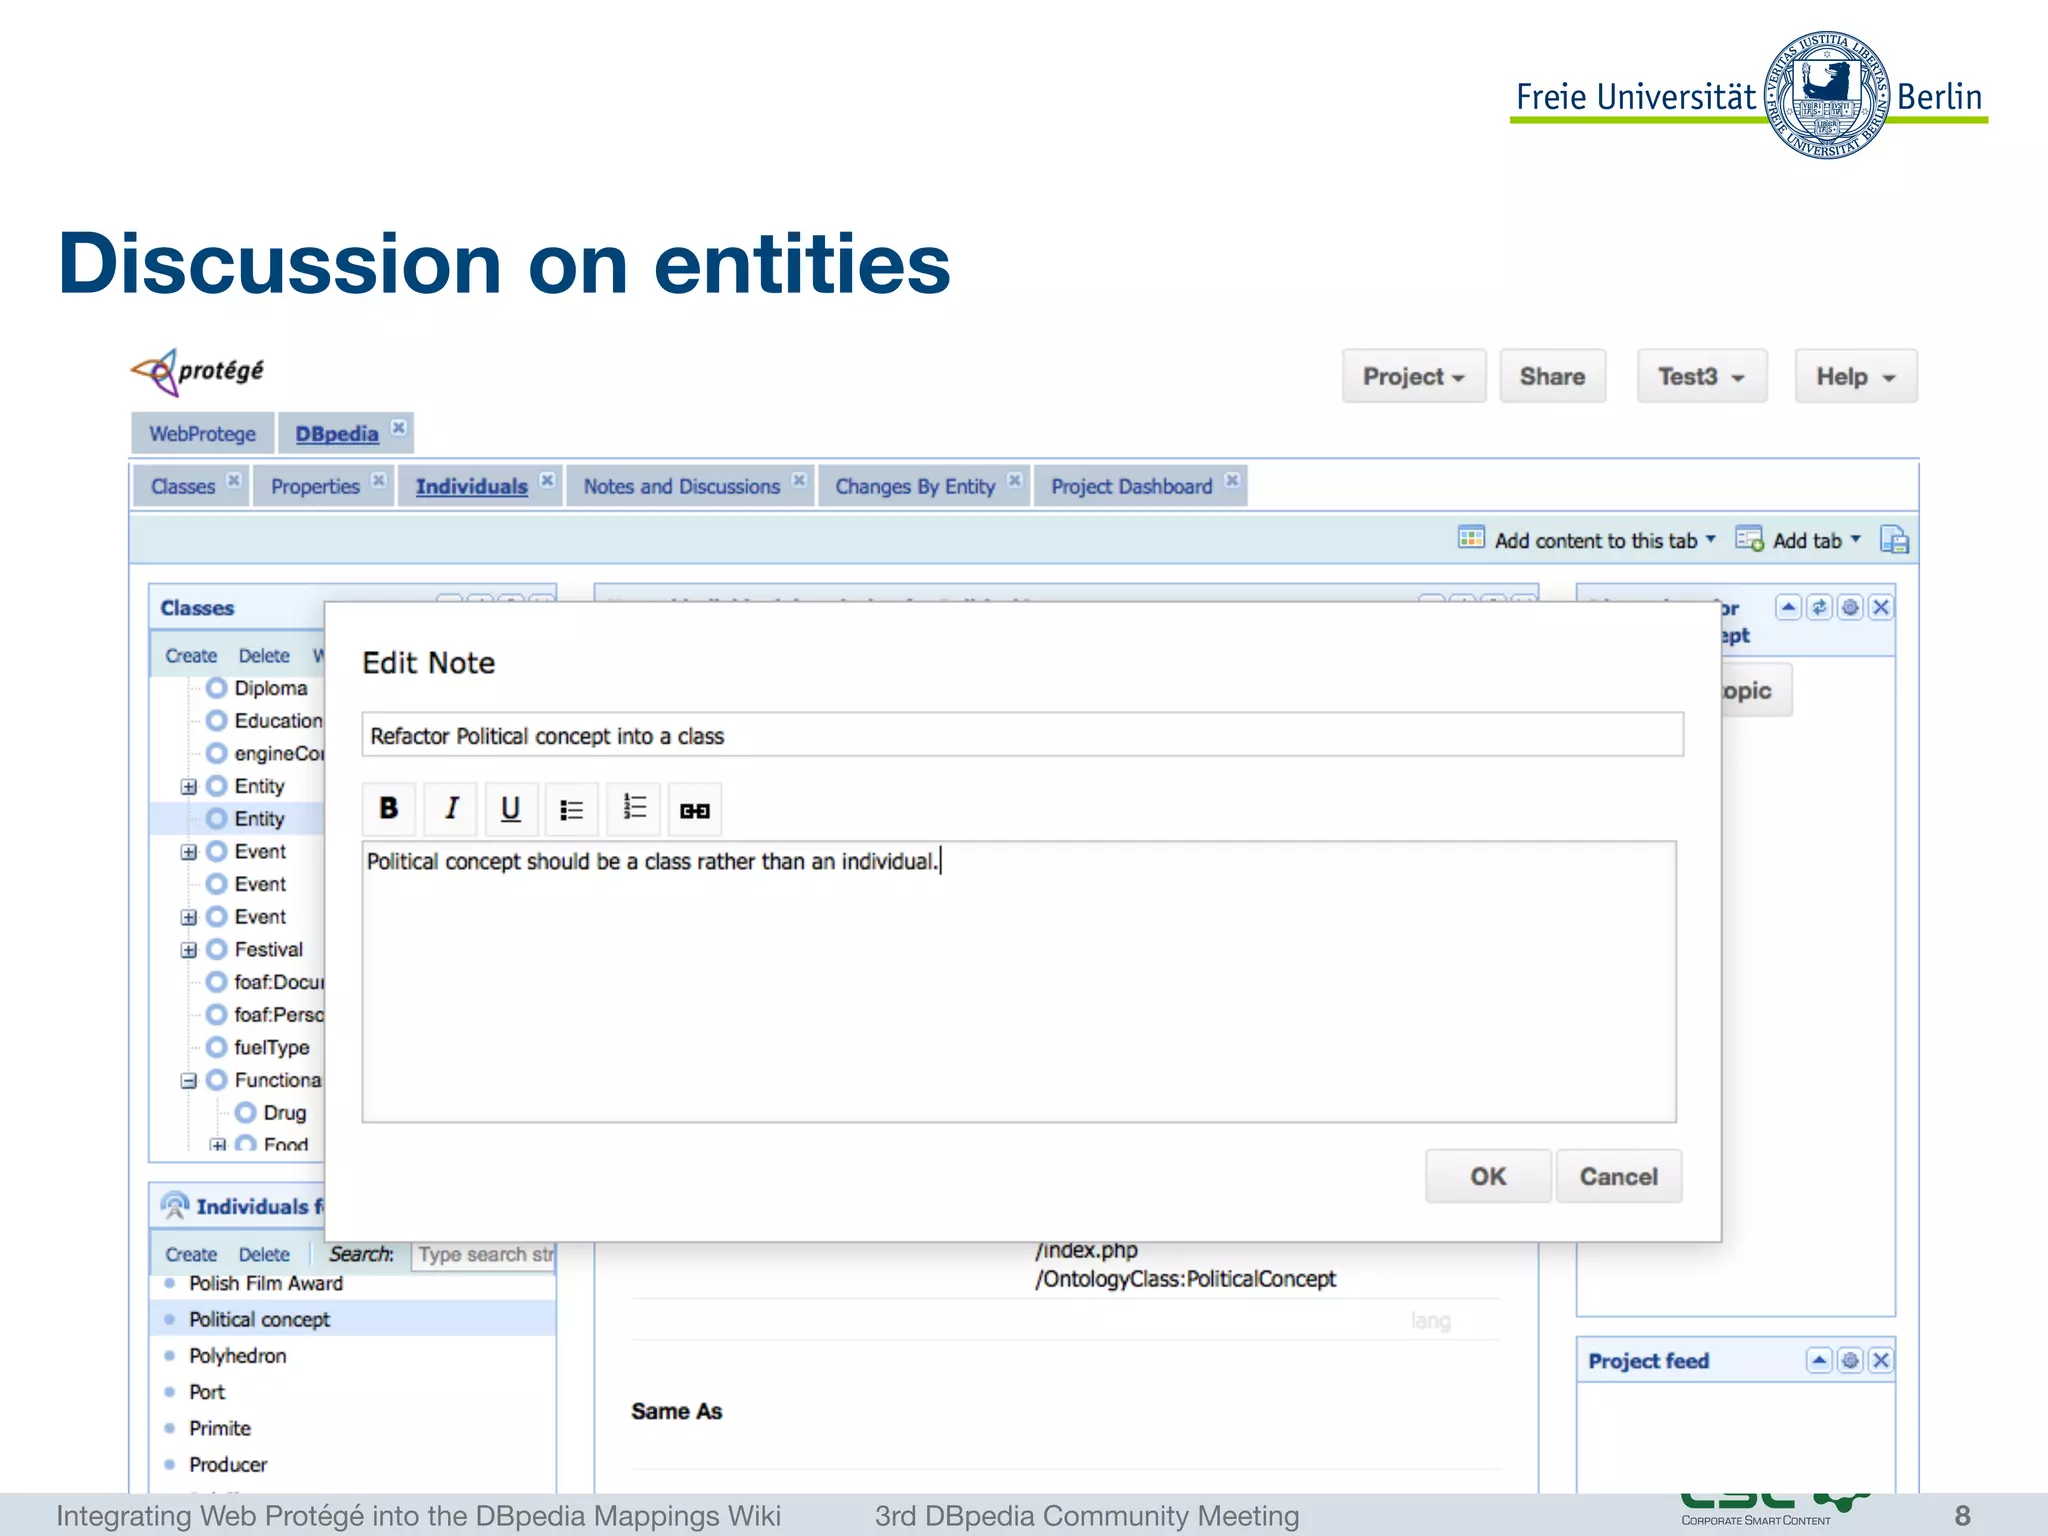This screenshot has height=1536, width=2048.
Task: Open the Help dropdown menu
Action: (1856, 377)
